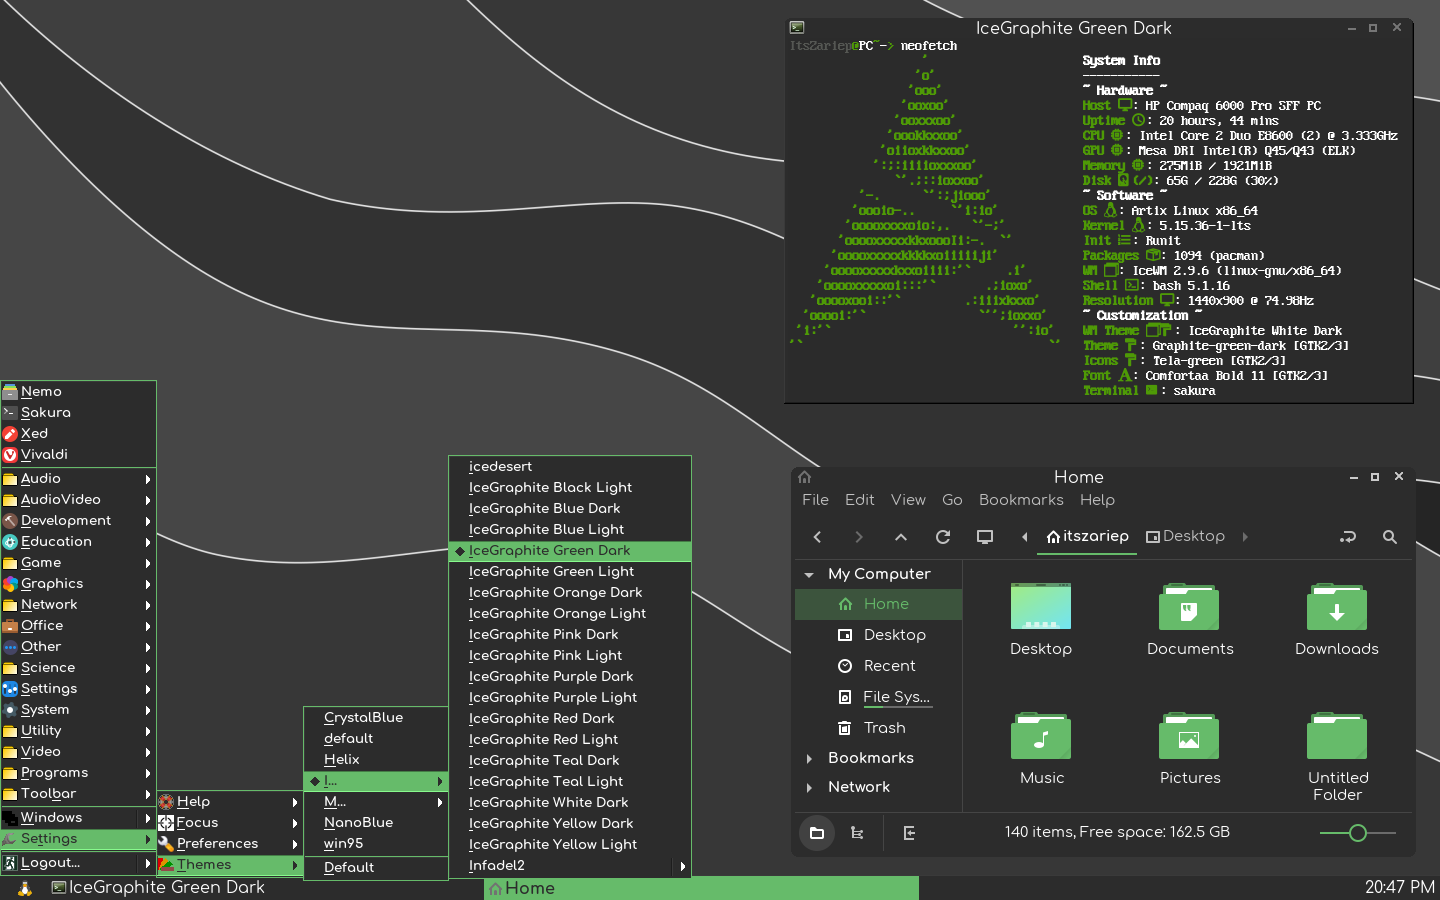Switch to Home window on taskbar
This screenshot has height=900, width=1440.
(701, 888)
